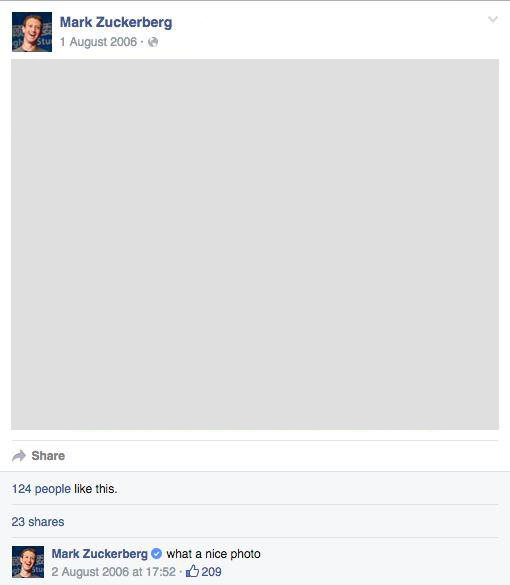Open the commenter's small profile picture
Image resolution: width=510 pixels, height=585 pixels.
point(28,562)
